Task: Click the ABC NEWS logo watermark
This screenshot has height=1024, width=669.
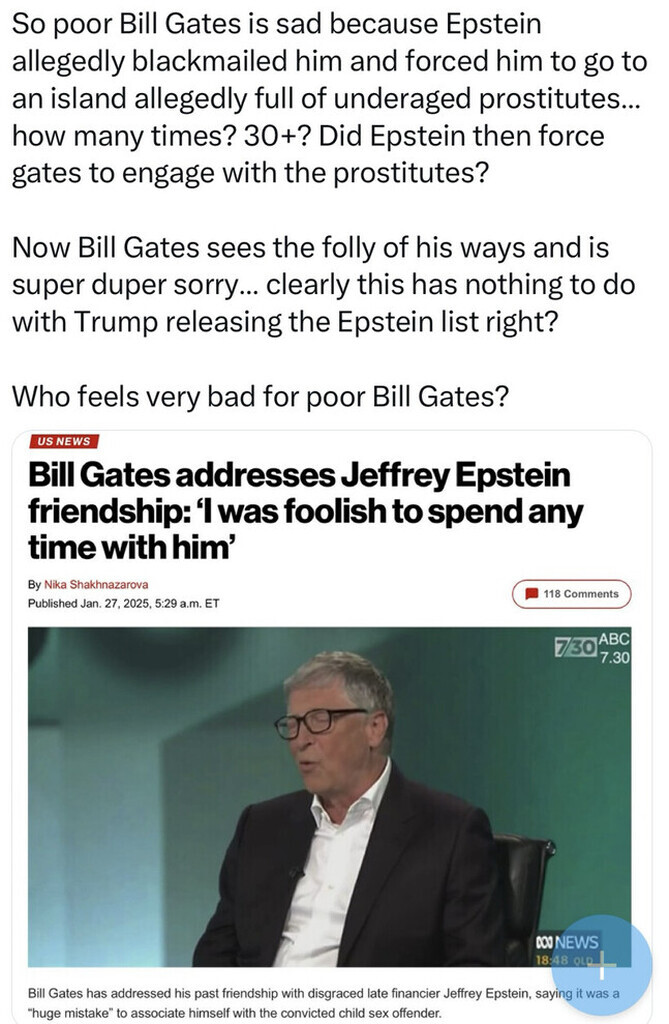Action: tap(566, 942)
